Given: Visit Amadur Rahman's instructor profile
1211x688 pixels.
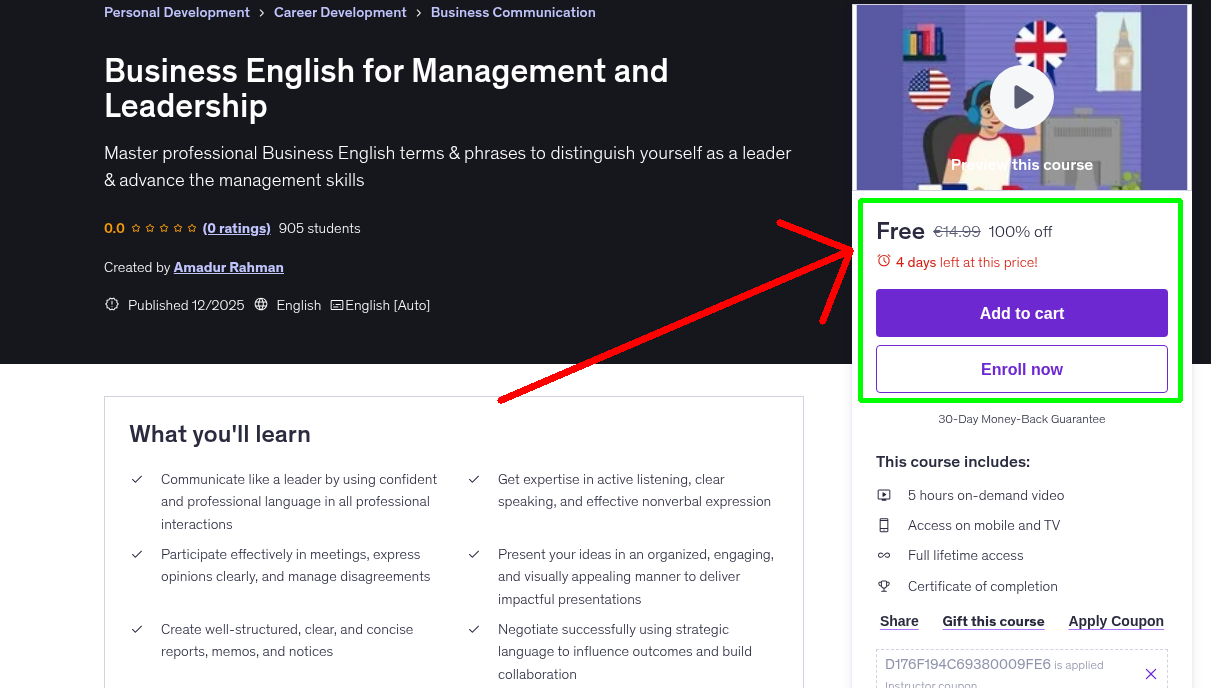Looking at the screenshot, I should (x=228, y=267).
